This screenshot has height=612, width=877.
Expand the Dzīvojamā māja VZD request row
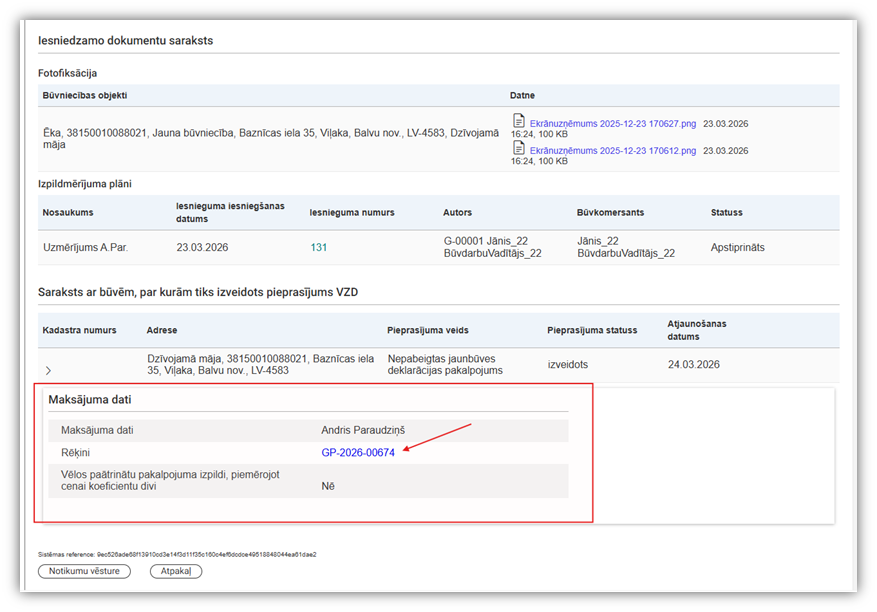[x=48, y=371]
